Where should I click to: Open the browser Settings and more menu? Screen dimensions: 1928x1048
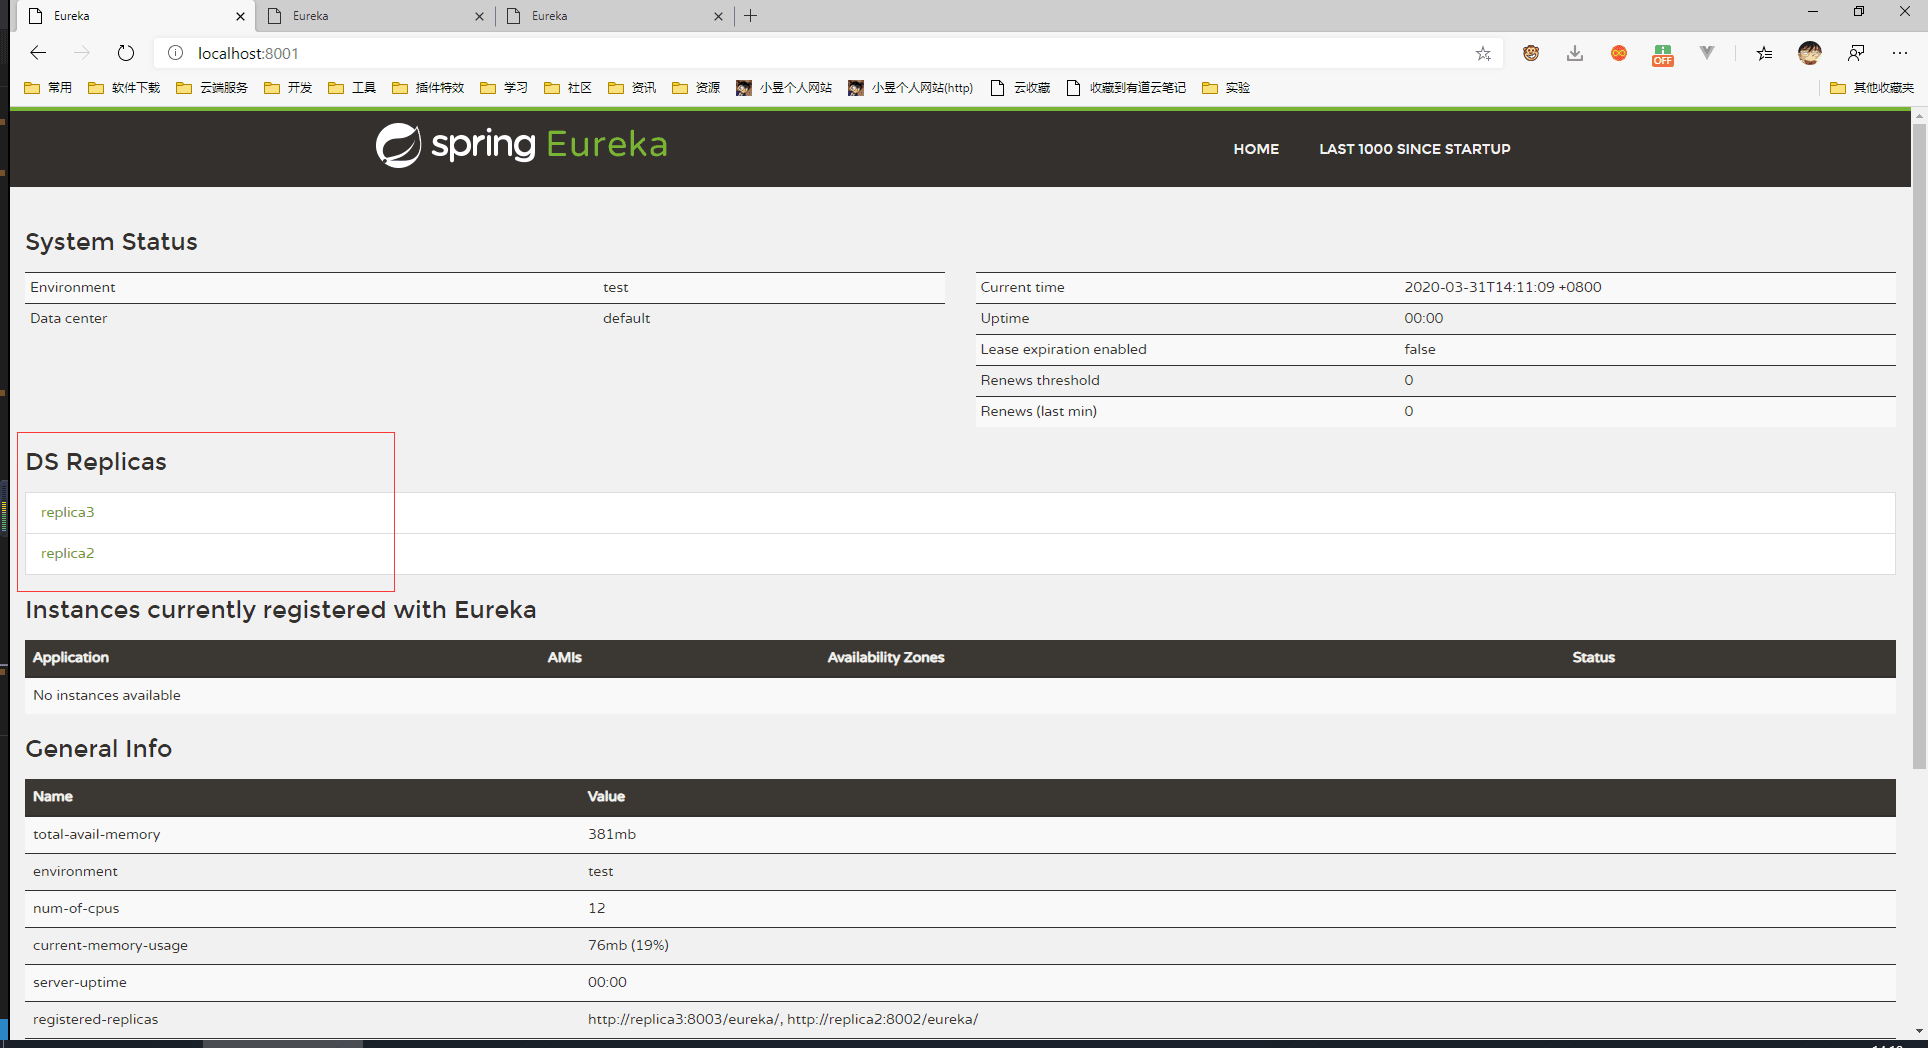[1900, 53]
